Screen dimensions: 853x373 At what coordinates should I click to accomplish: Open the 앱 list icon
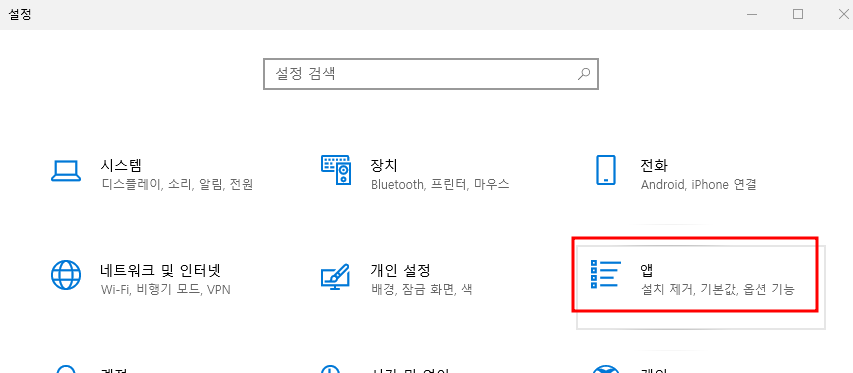click(605, 274)
